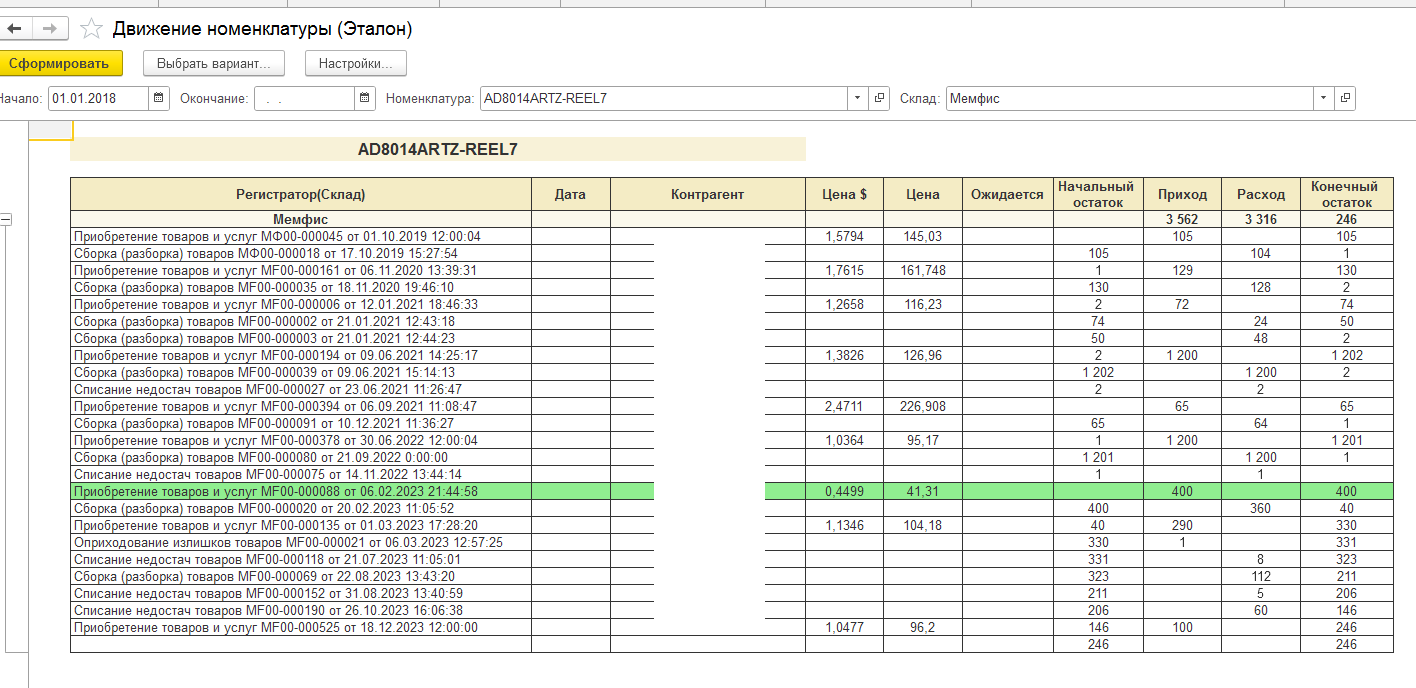Select row Списание недостач товаров MF00-000190
Screen dimensions: 1416x688
point(300,610)
